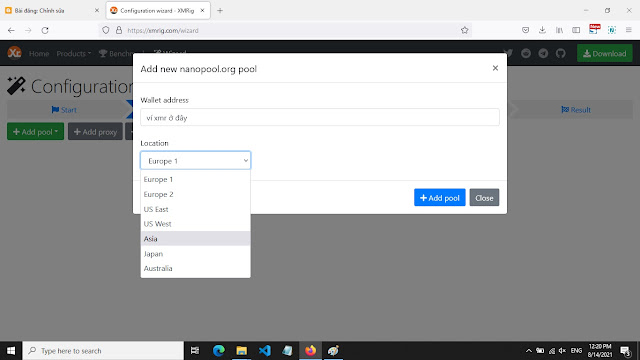Screen dimensions: 640x360
Task: Open Firefox downloads panel
Action: click(542, 30)
